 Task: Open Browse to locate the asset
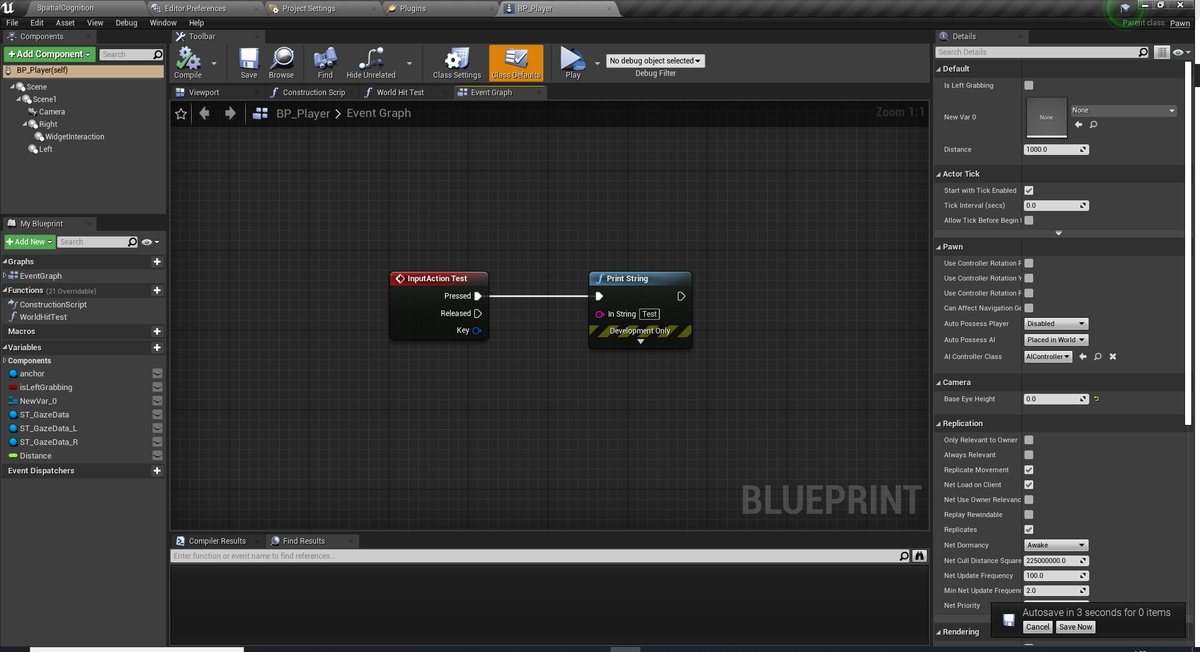point(281,63)
